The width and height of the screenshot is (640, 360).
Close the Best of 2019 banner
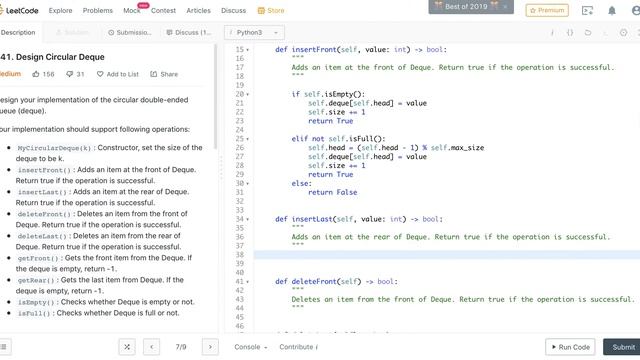[505, 7]
